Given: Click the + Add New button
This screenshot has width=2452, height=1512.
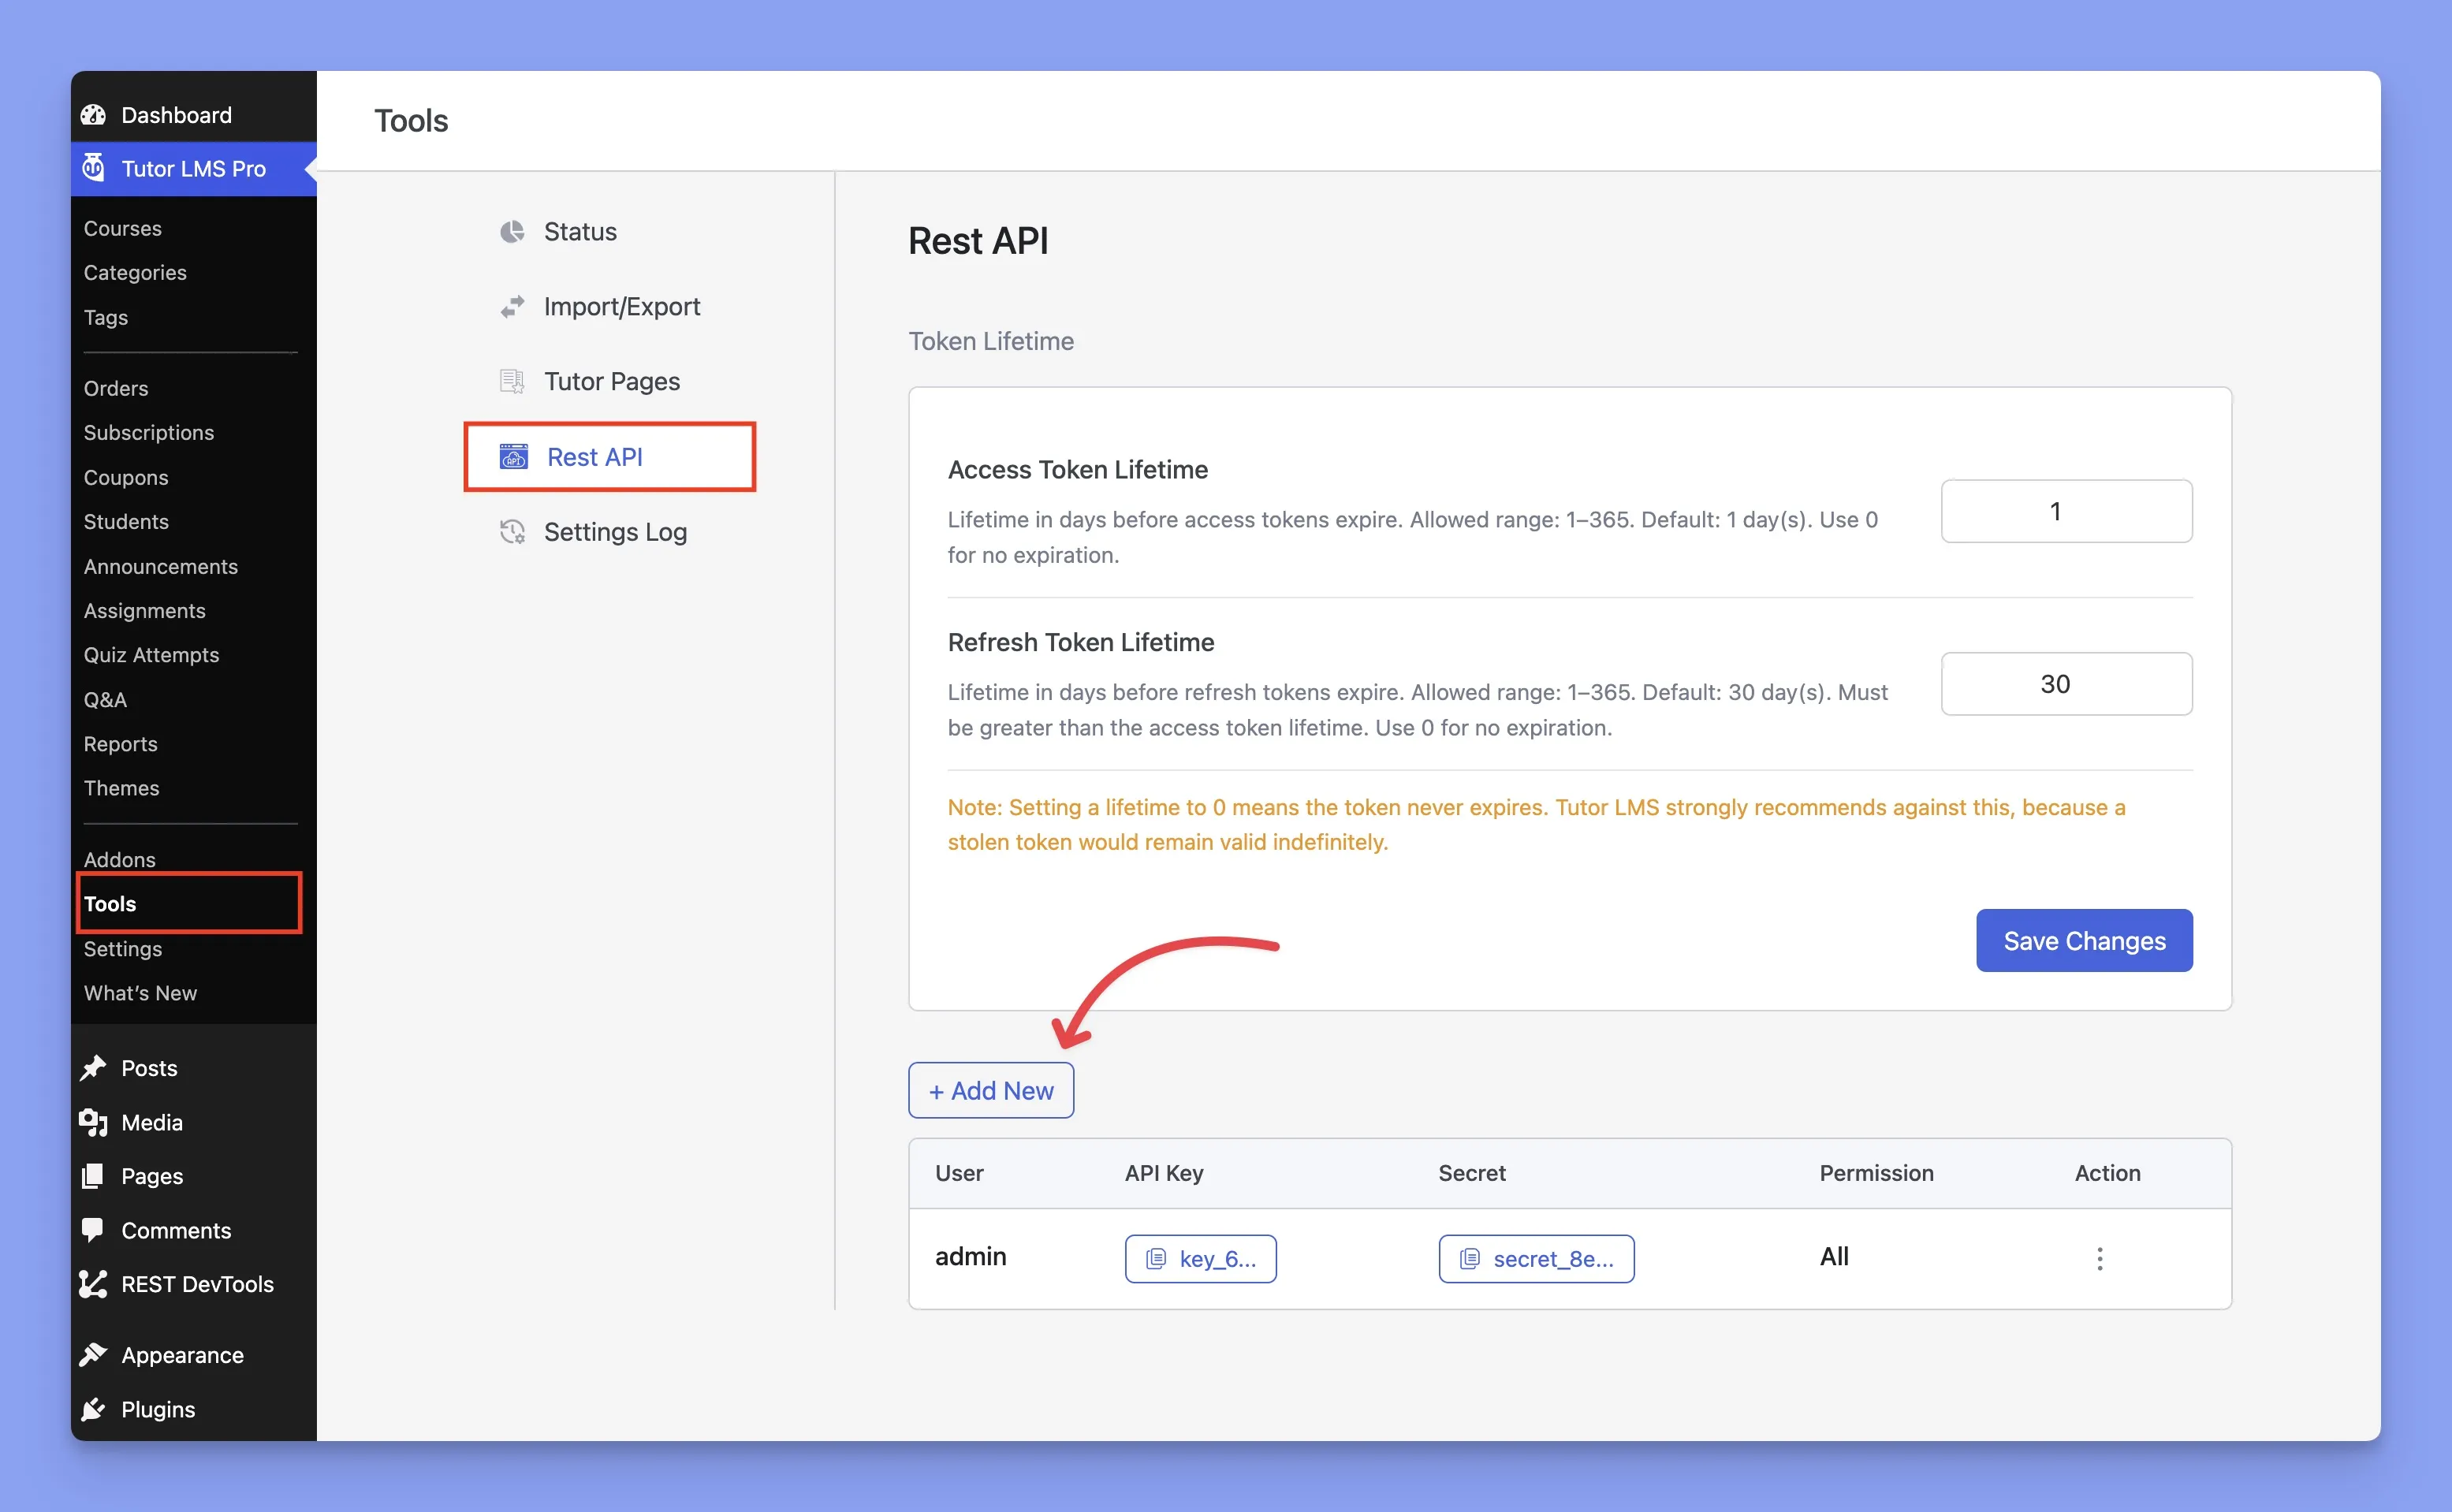Looking at the screenshot, I should point(991,1090).
